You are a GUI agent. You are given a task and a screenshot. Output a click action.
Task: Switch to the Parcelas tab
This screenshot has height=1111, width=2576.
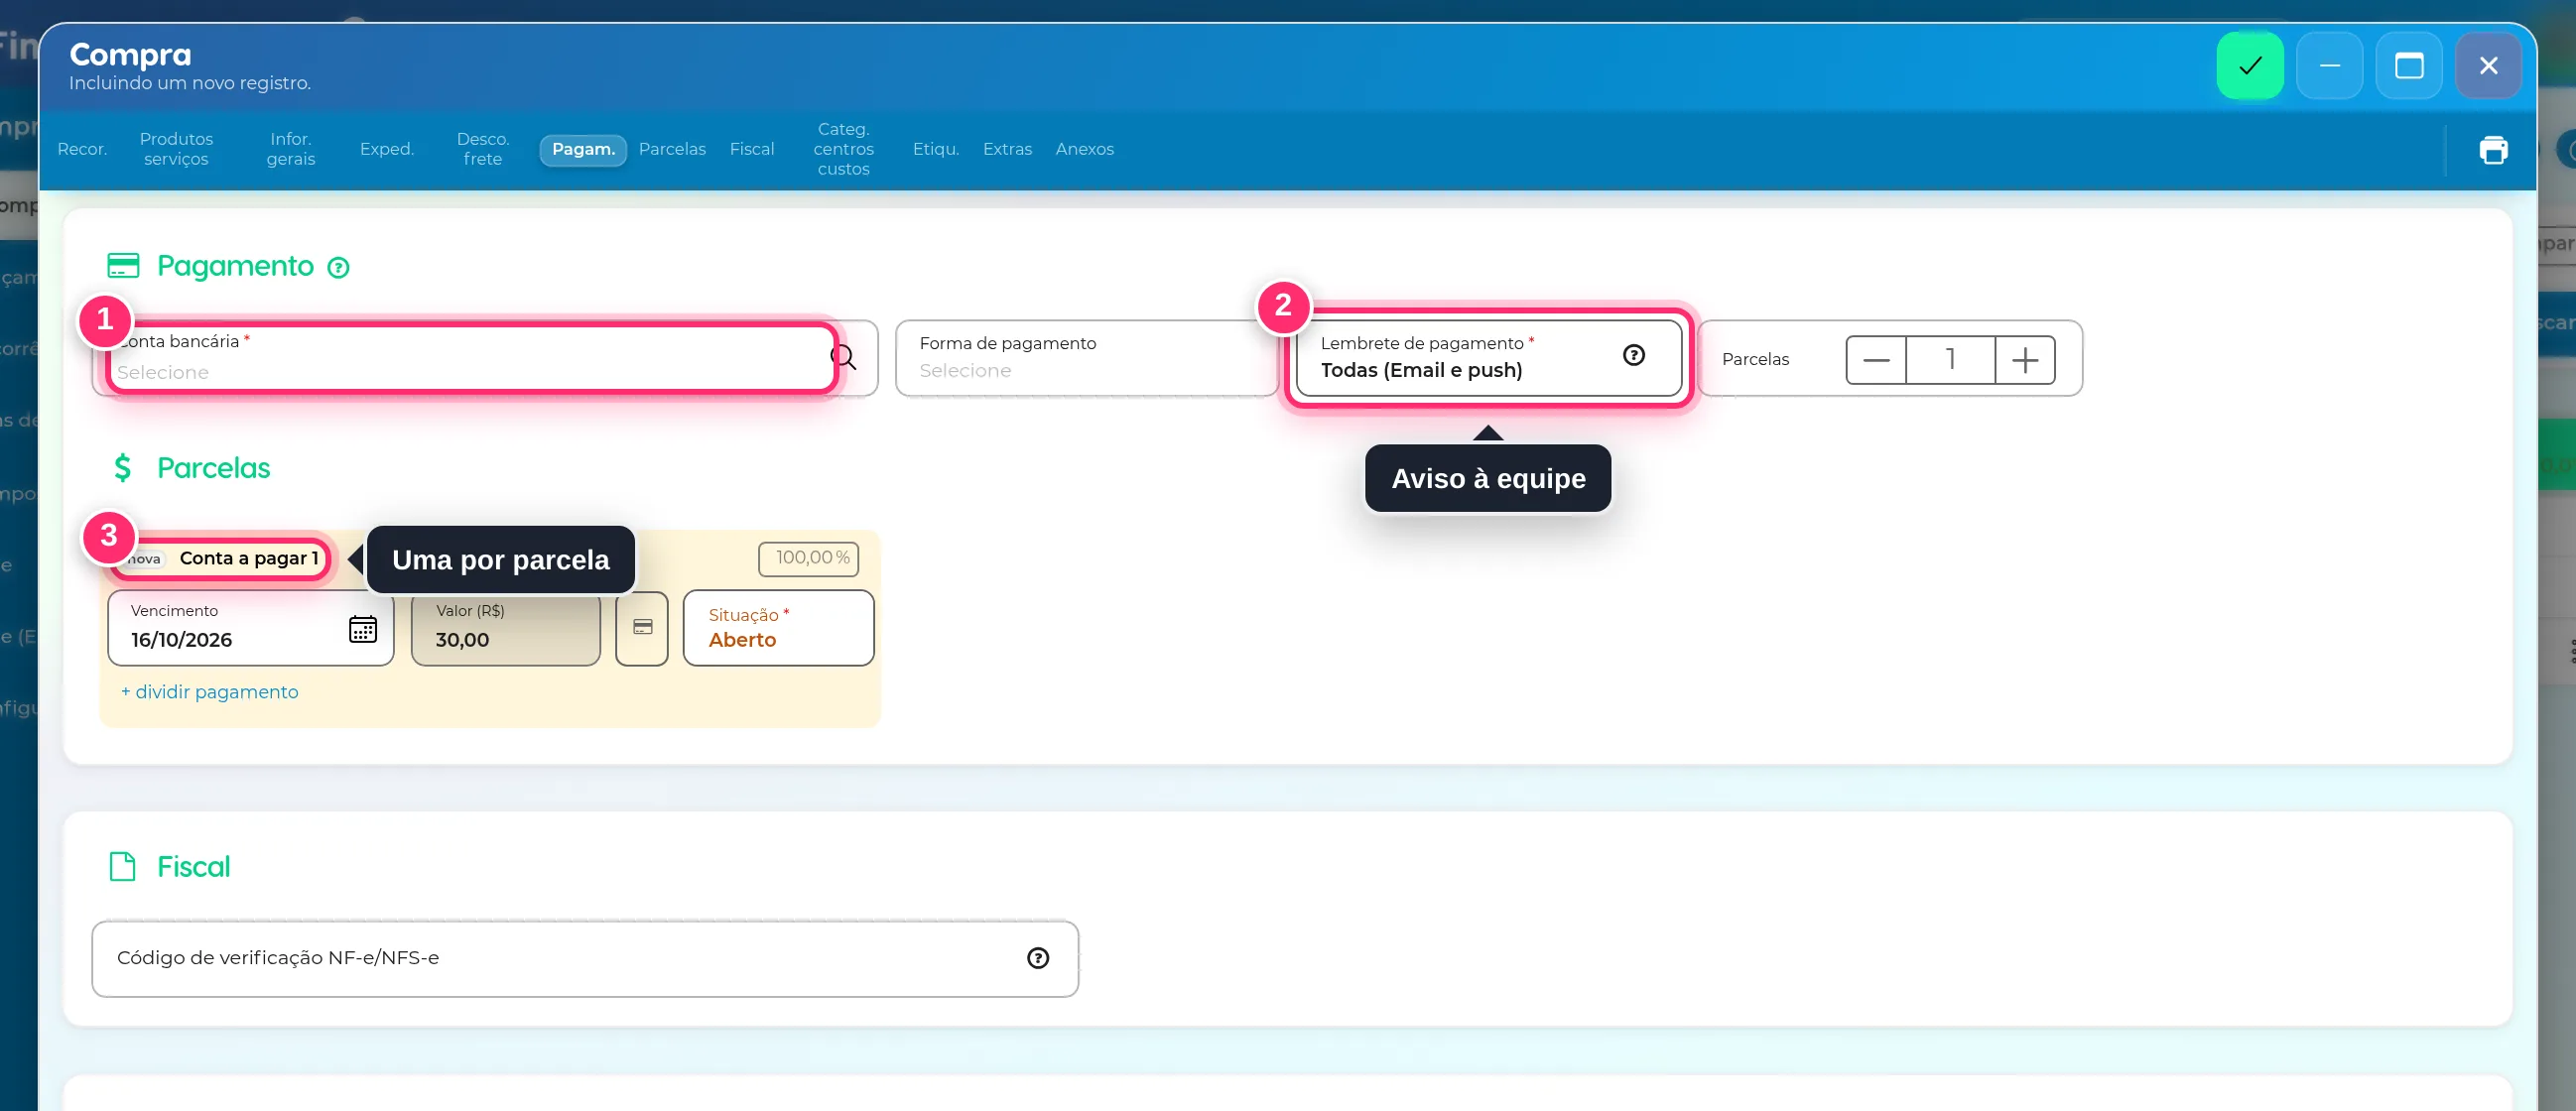tap(672, 149)
